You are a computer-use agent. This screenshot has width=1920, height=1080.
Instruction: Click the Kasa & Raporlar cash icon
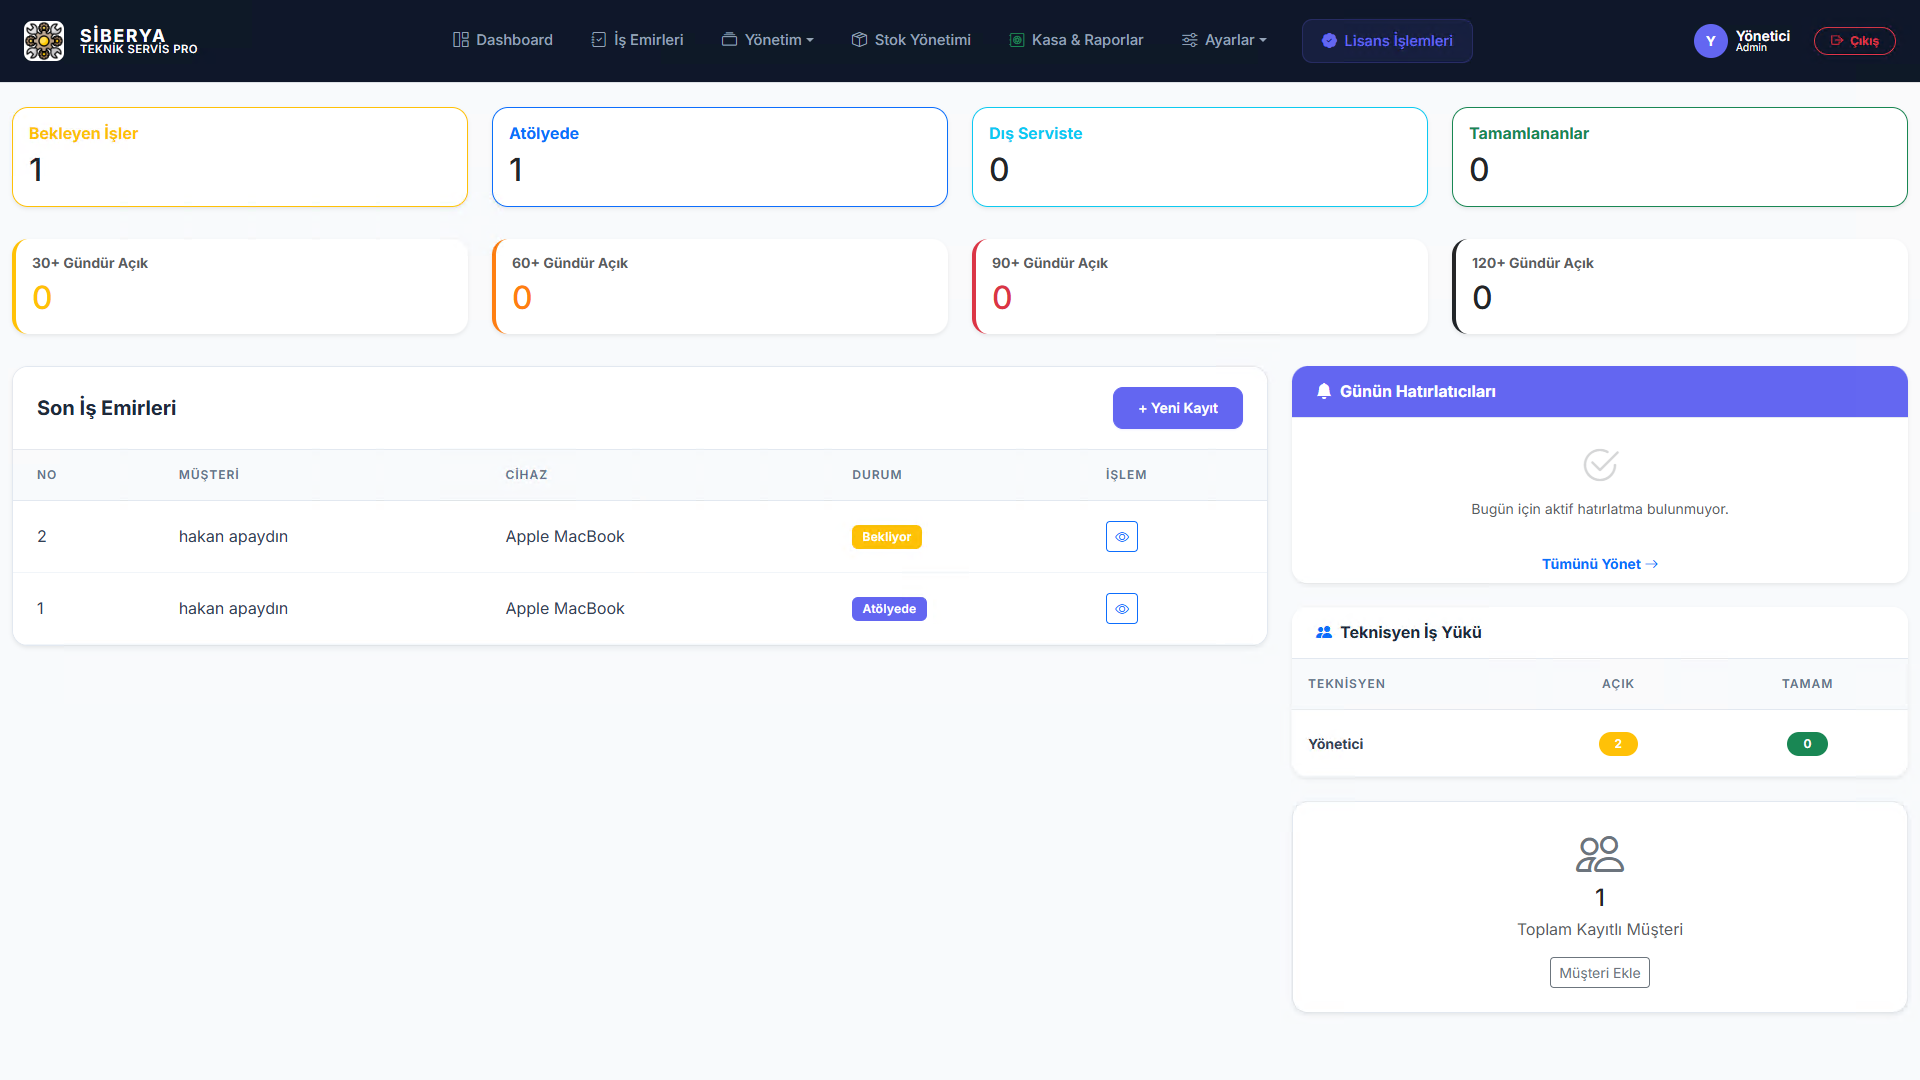click(1016, 40)
